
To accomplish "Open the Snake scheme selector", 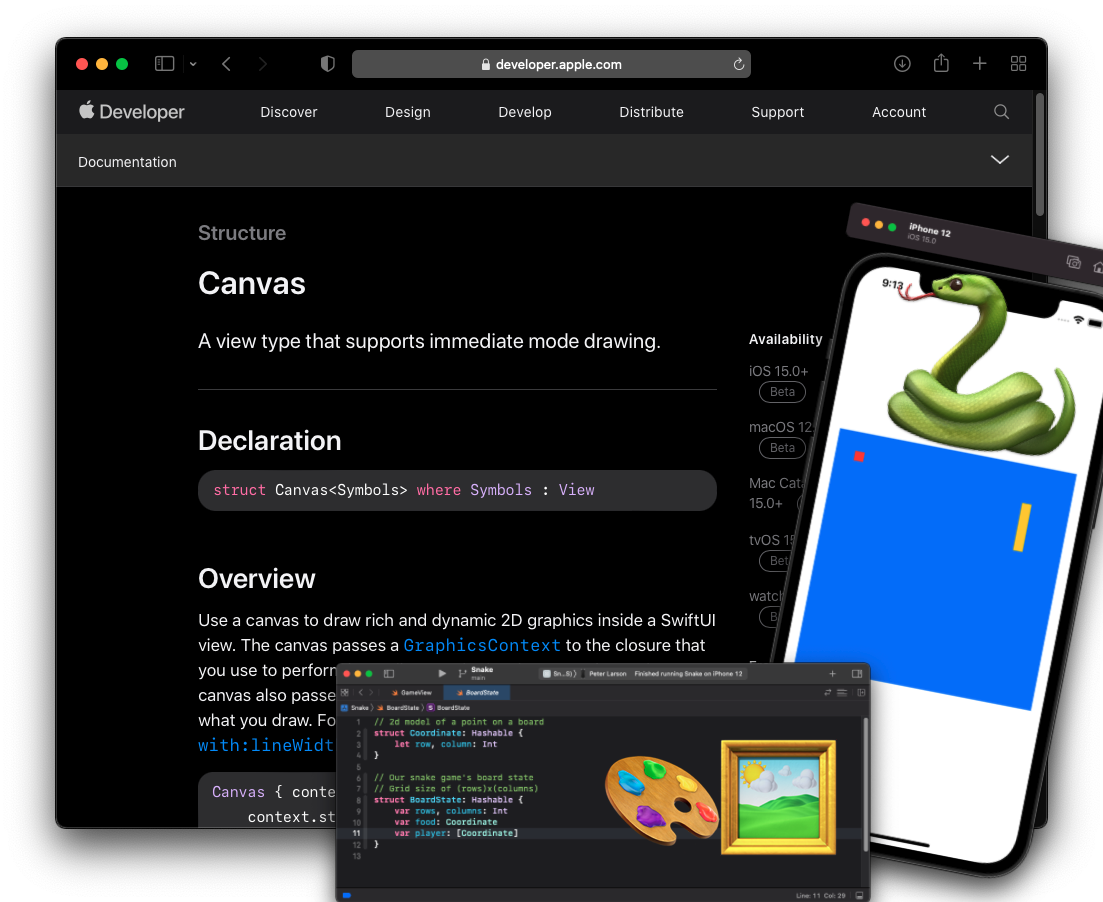I will coord(481,674).
